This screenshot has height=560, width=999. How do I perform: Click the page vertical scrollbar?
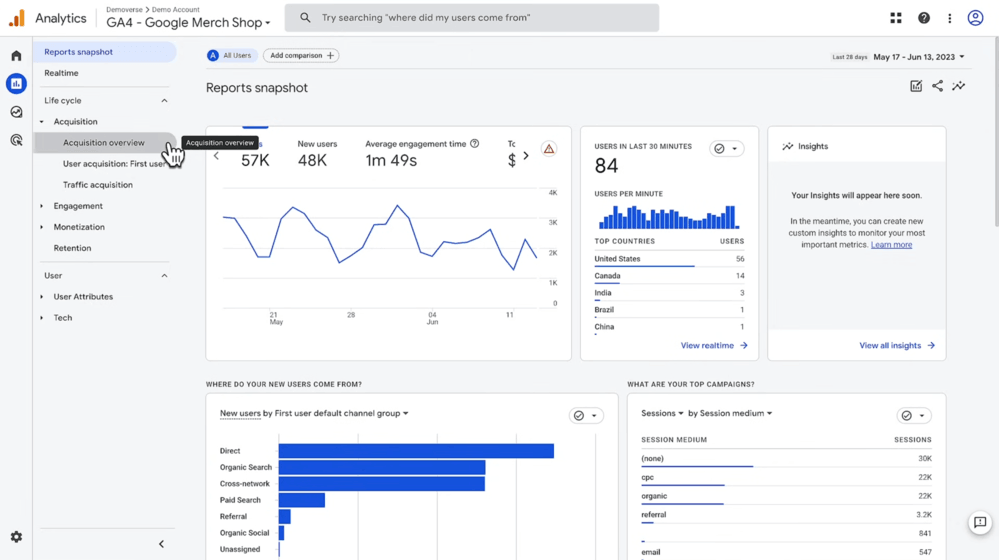point(996,131)
